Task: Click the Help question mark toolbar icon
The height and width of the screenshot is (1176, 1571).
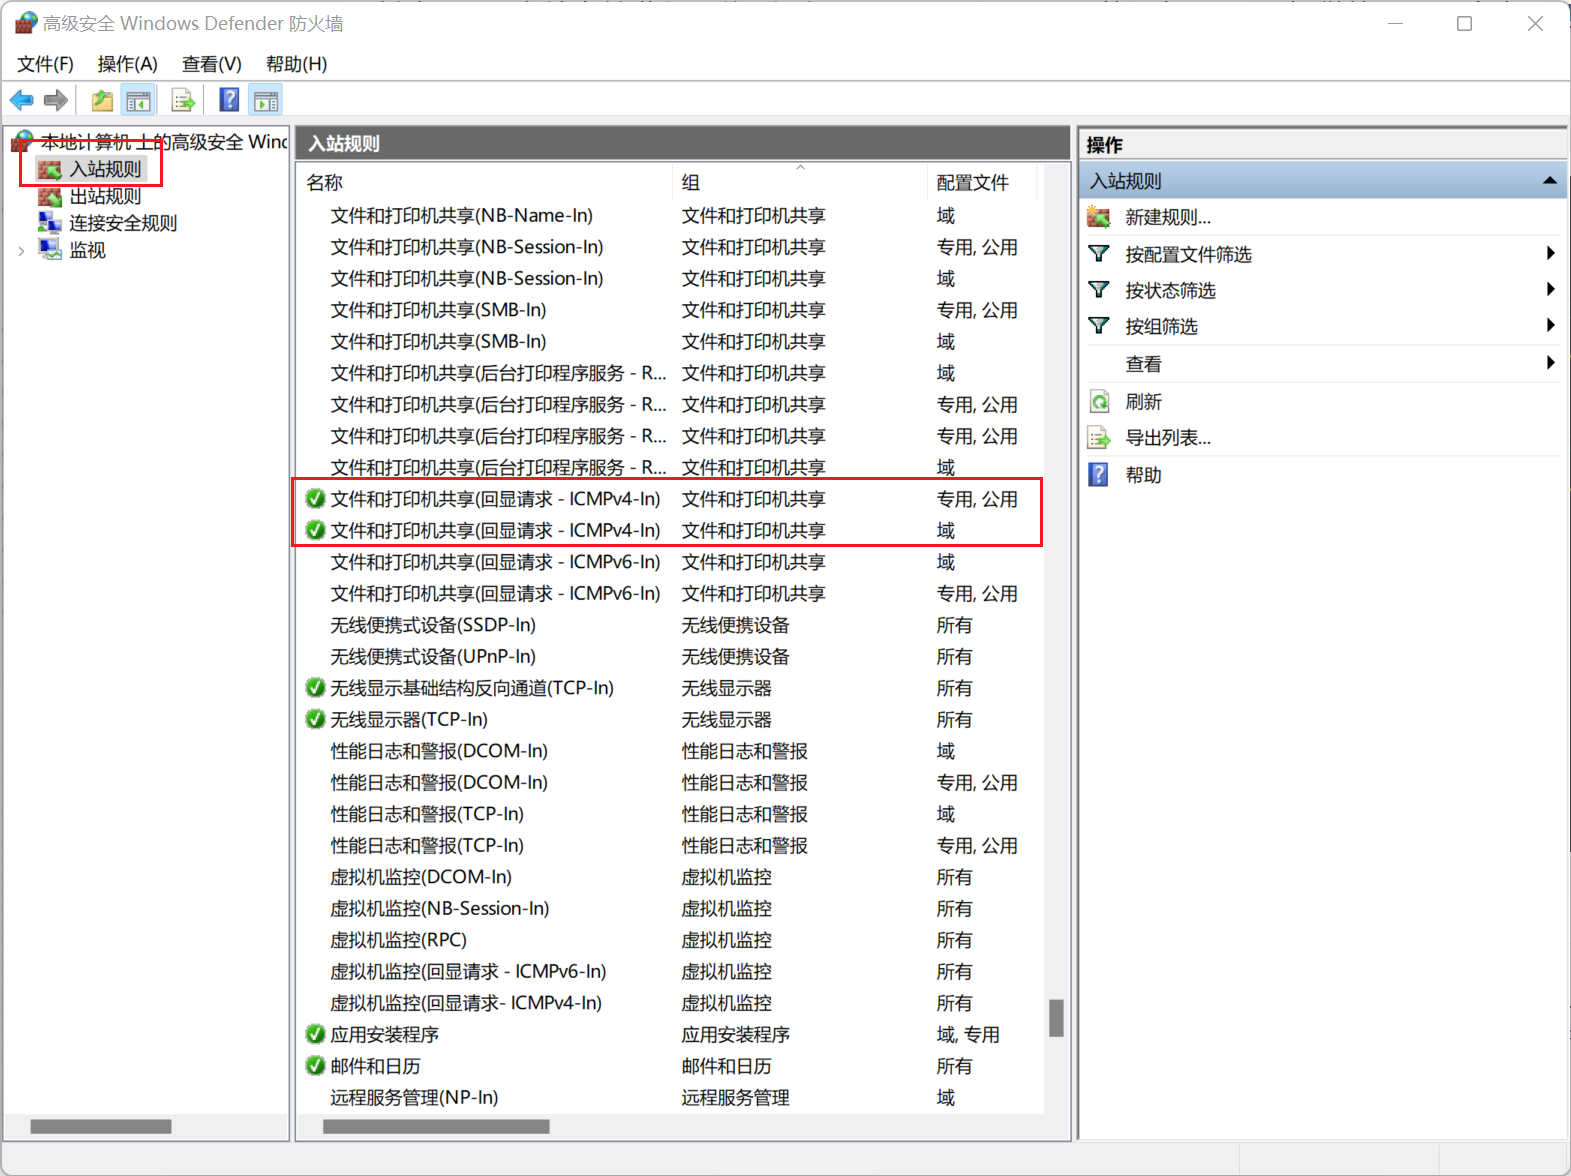Action: tap(229, 100)
